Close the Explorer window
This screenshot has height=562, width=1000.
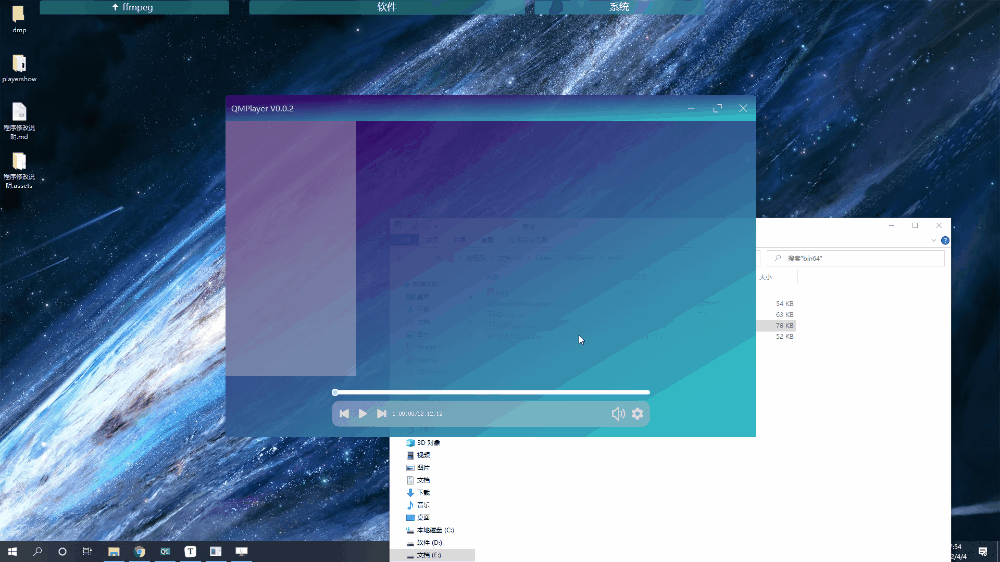tap(939, 226)
